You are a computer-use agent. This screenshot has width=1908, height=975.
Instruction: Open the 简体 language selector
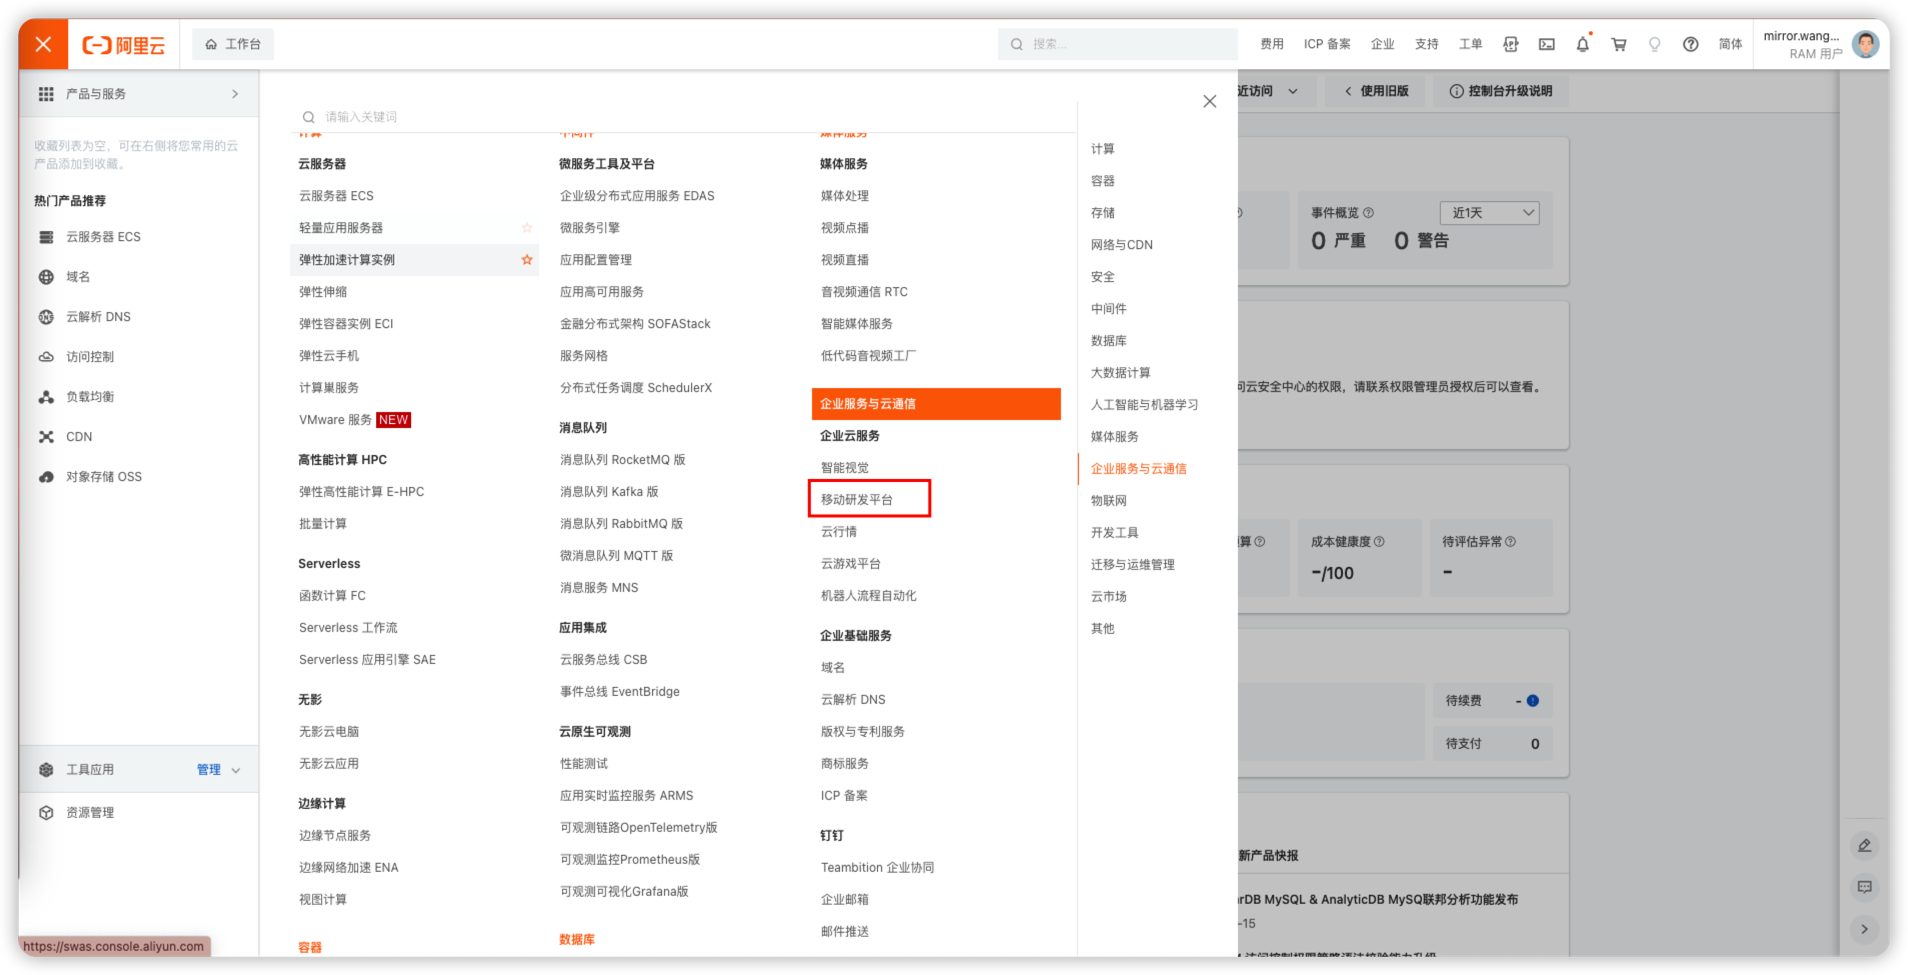[1730, 44]
